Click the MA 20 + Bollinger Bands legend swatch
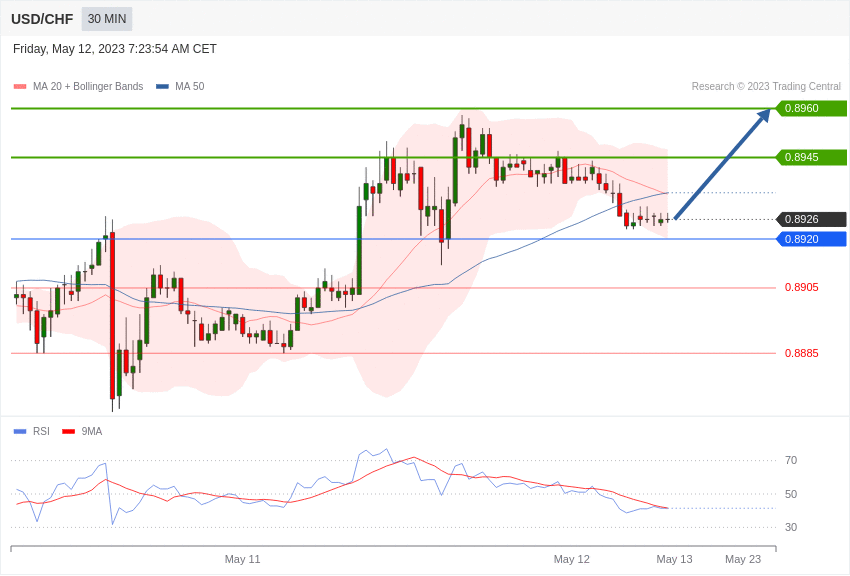The height and width of the screenshot is (576, 850). pos(20,87)
